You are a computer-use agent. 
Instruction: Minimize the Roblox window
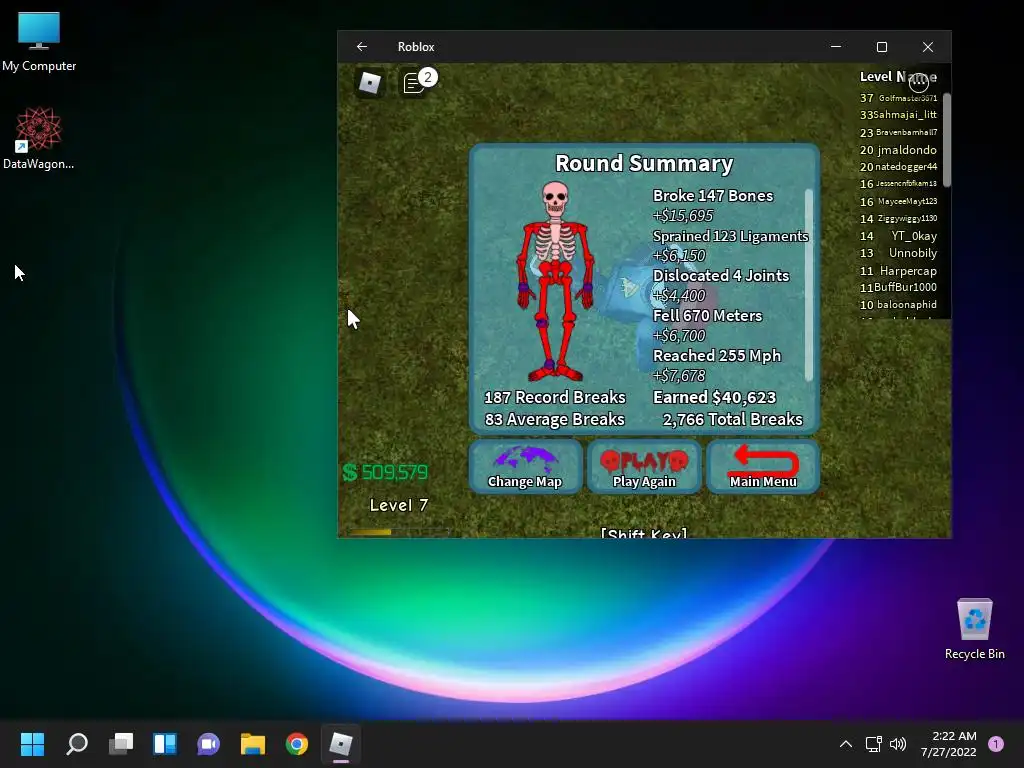(x=836, y=47)
